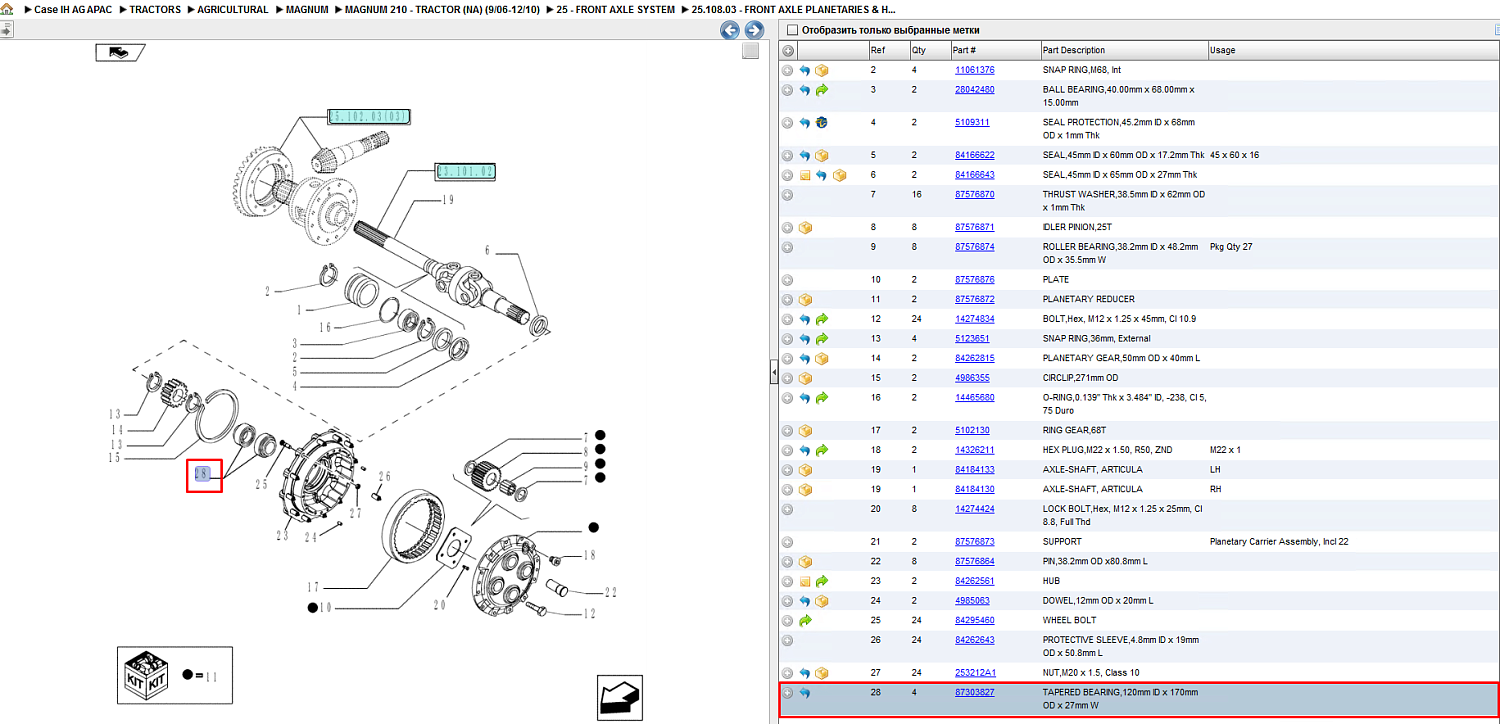Open Case IH AG APAC breadcrumb
1500x724 pixels.
pyautogui.click(x=73, y=9)
